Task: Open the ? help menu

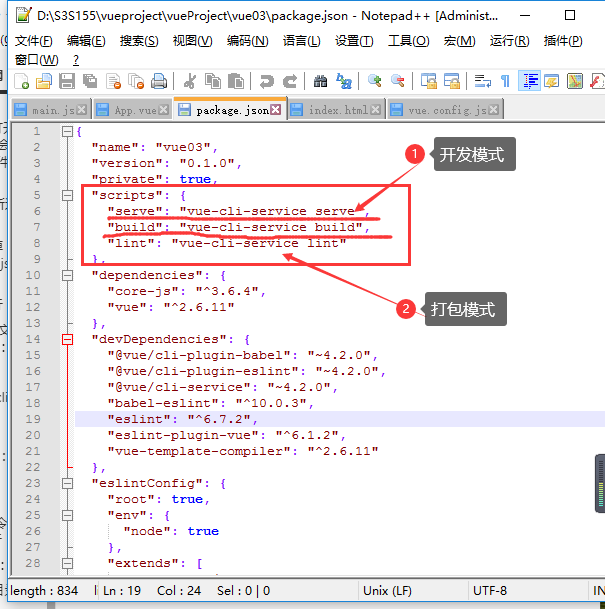Action: (x=76, y=60)
